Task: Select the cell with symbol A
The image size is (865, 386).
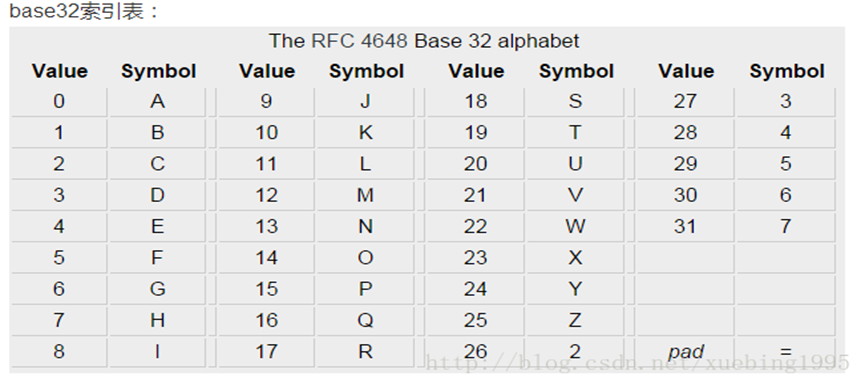Action: (x=158, y=101)
